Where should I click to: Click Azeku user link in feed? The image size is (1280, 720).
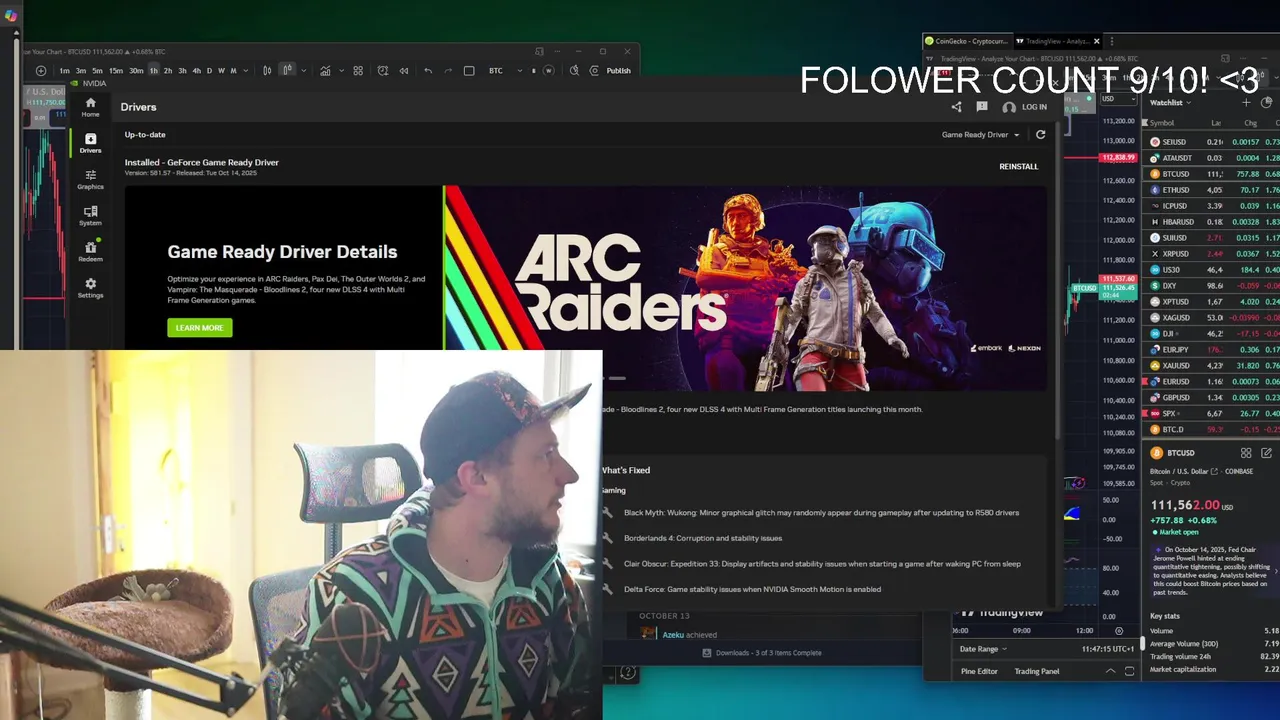coord(673,635)
